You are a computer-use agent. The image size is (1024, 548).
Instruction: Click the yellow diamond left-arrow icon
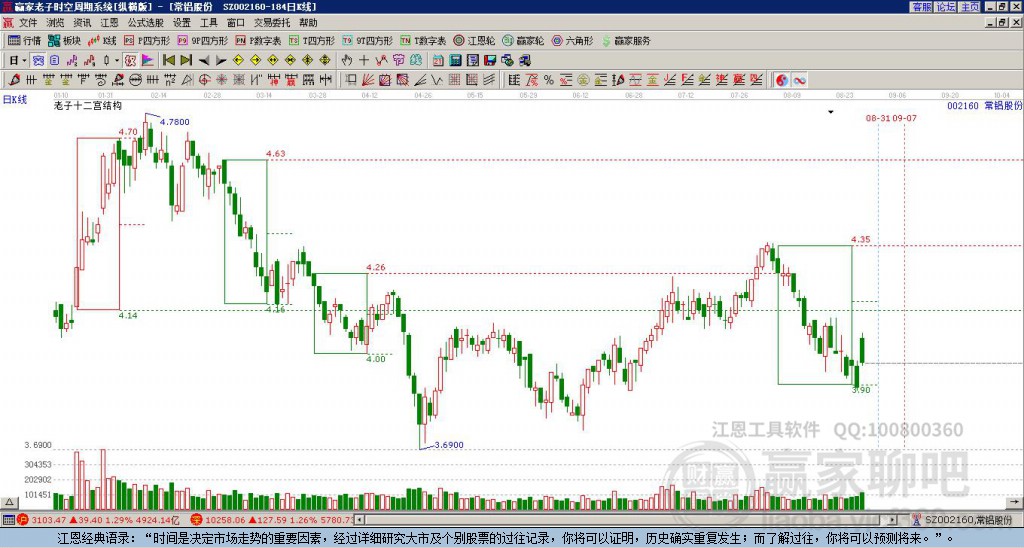238,61
